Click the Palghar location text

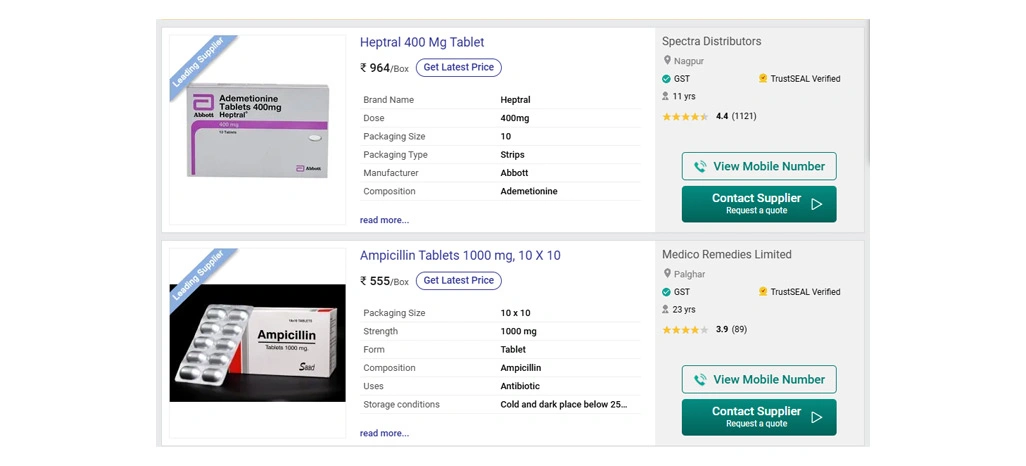pos(690,275)
